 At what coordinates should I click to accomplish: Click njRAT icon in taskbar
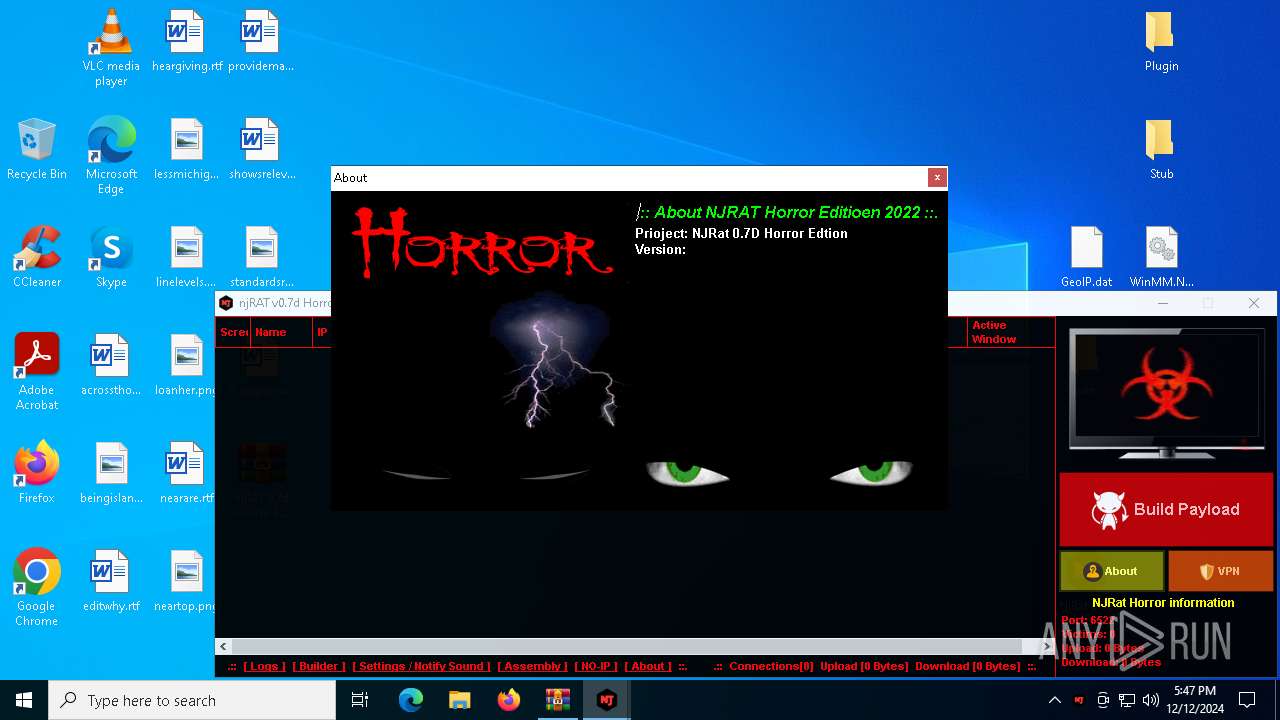coord(606,700)
